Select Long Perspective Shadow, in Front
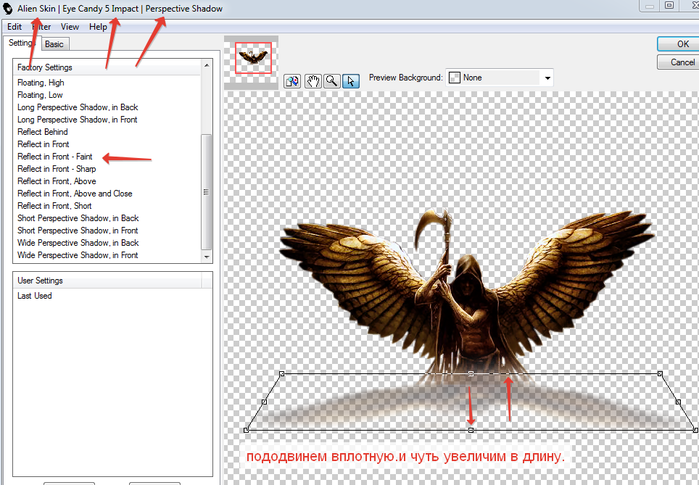 point(77,119)
